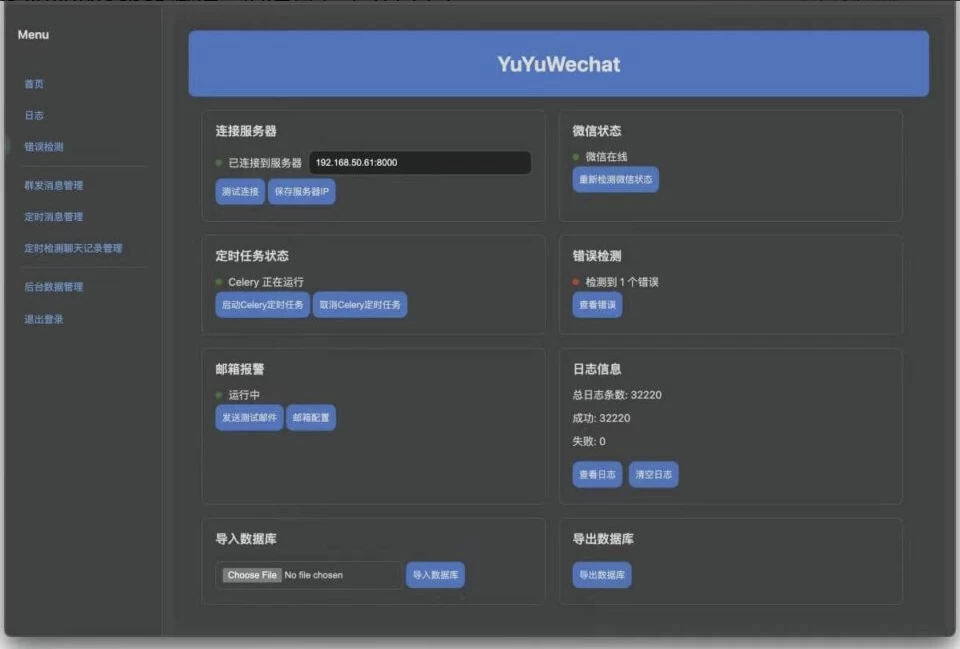Focus the server IP address field

click(420, 162)
